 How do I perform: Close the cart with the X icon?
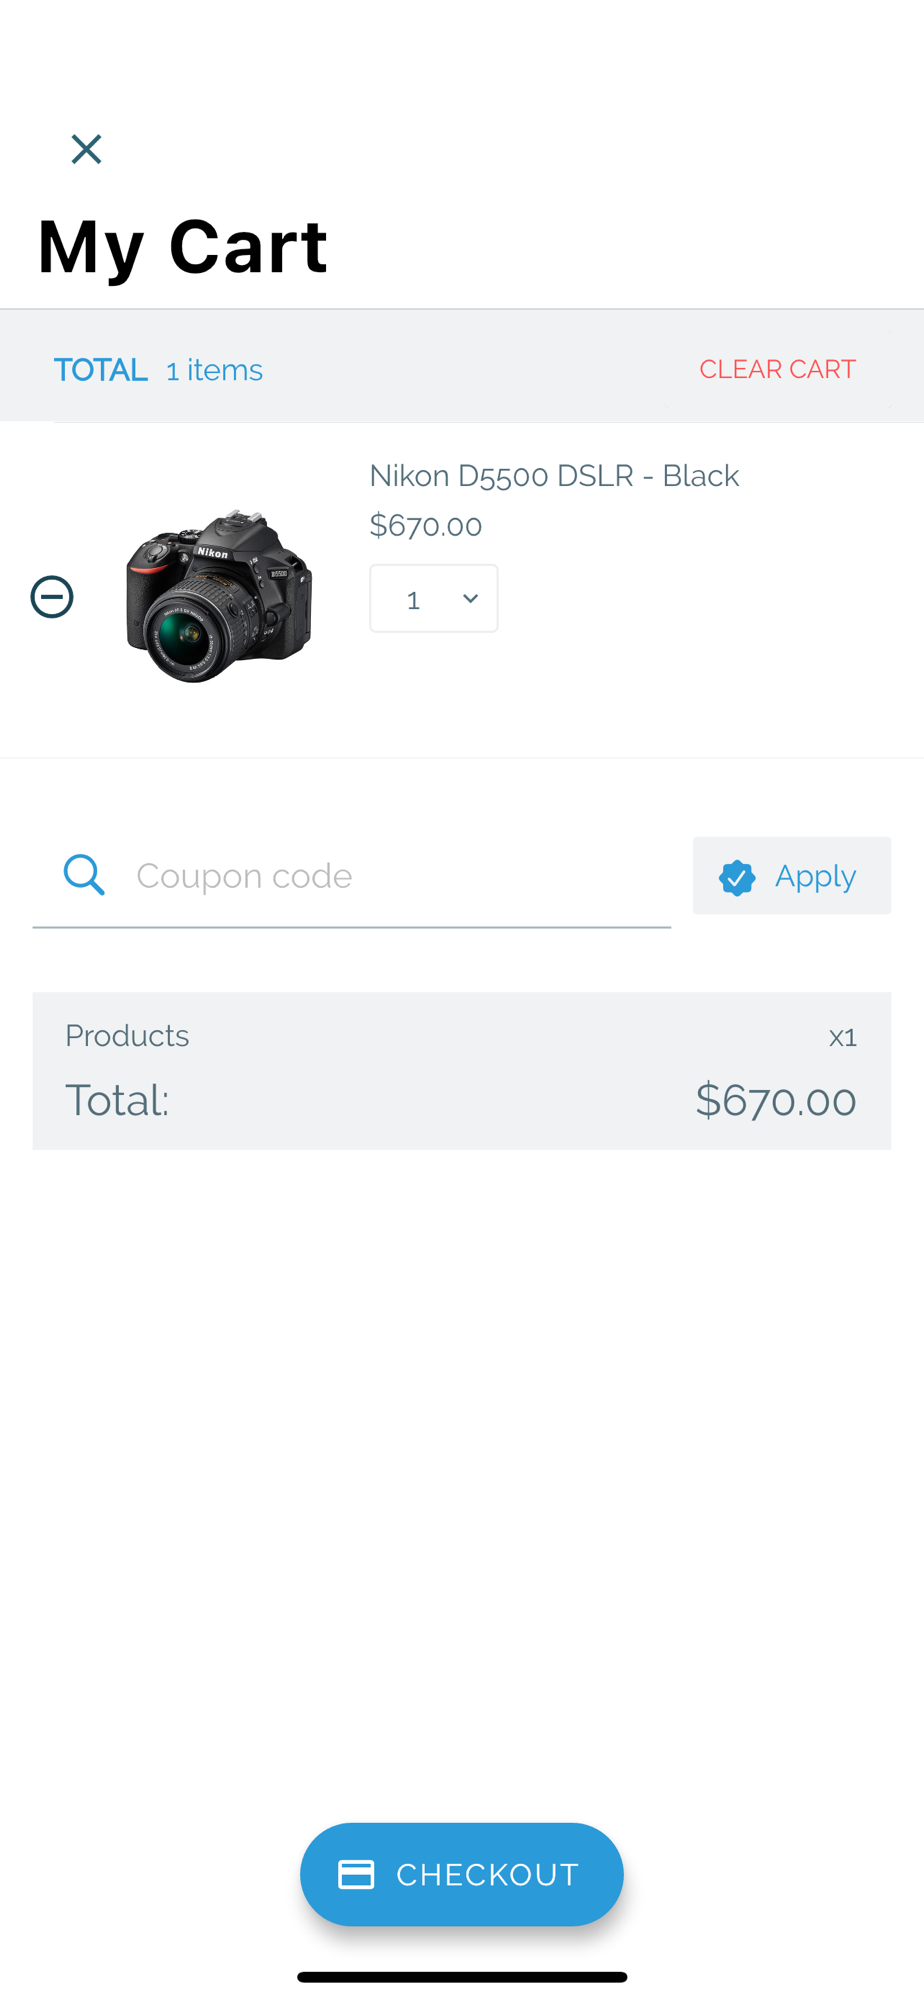tap(86, 149)
